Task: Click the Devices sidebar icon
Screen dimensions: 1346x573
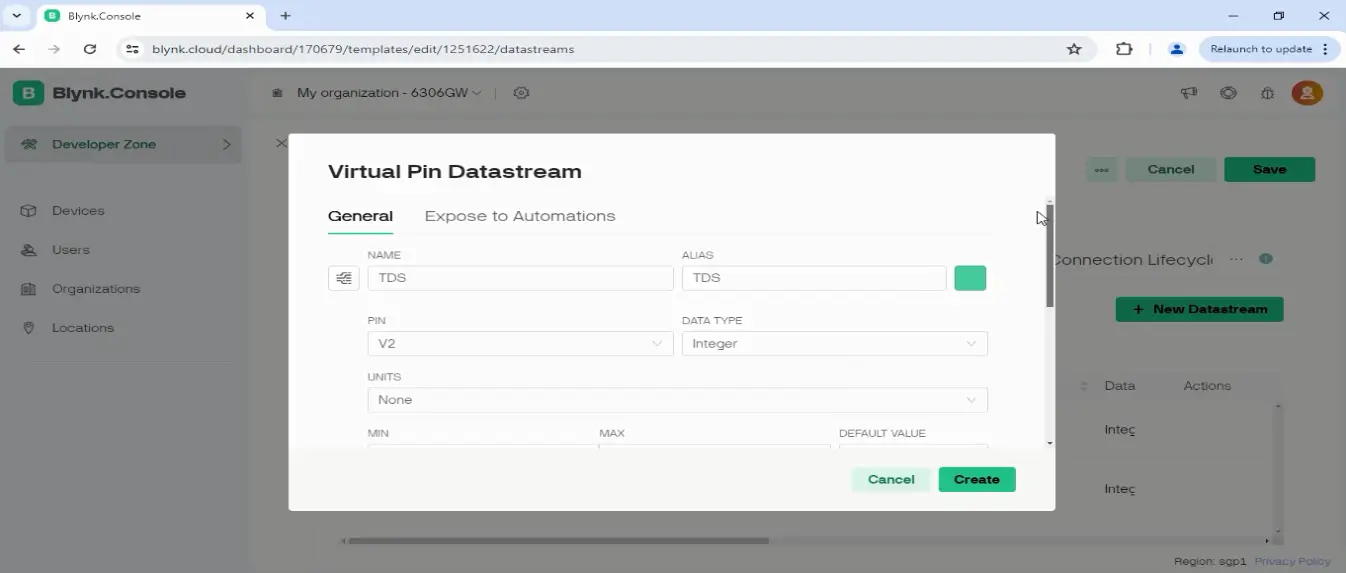Action: (29, 211)
